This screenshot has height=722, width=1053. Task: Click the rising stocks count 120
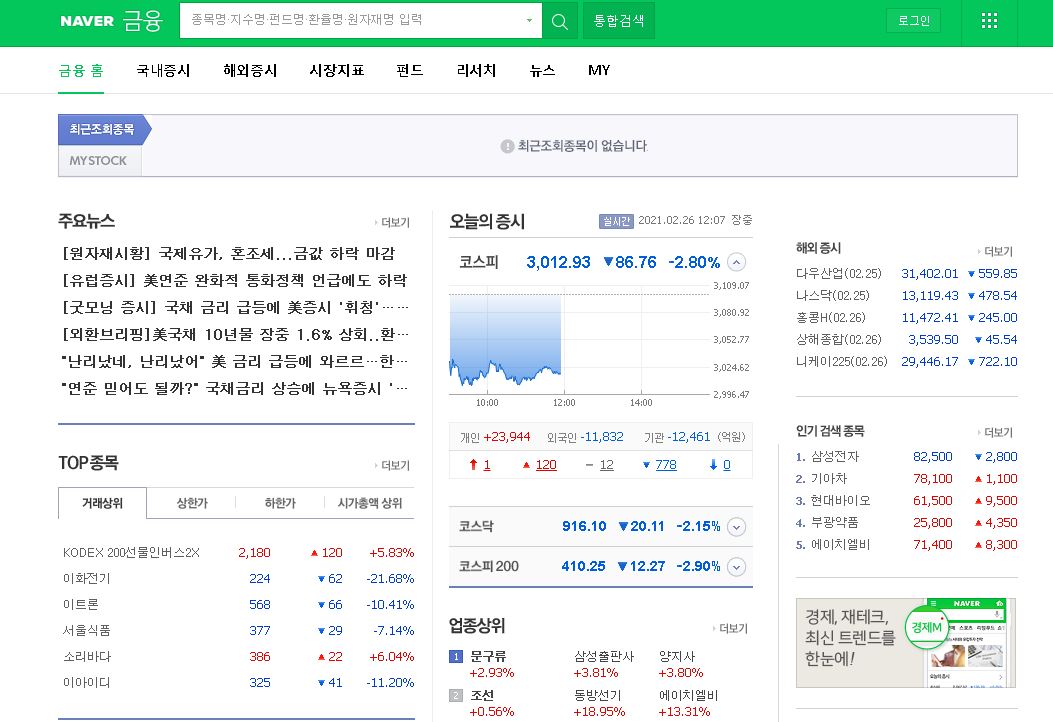click(546, 465)
